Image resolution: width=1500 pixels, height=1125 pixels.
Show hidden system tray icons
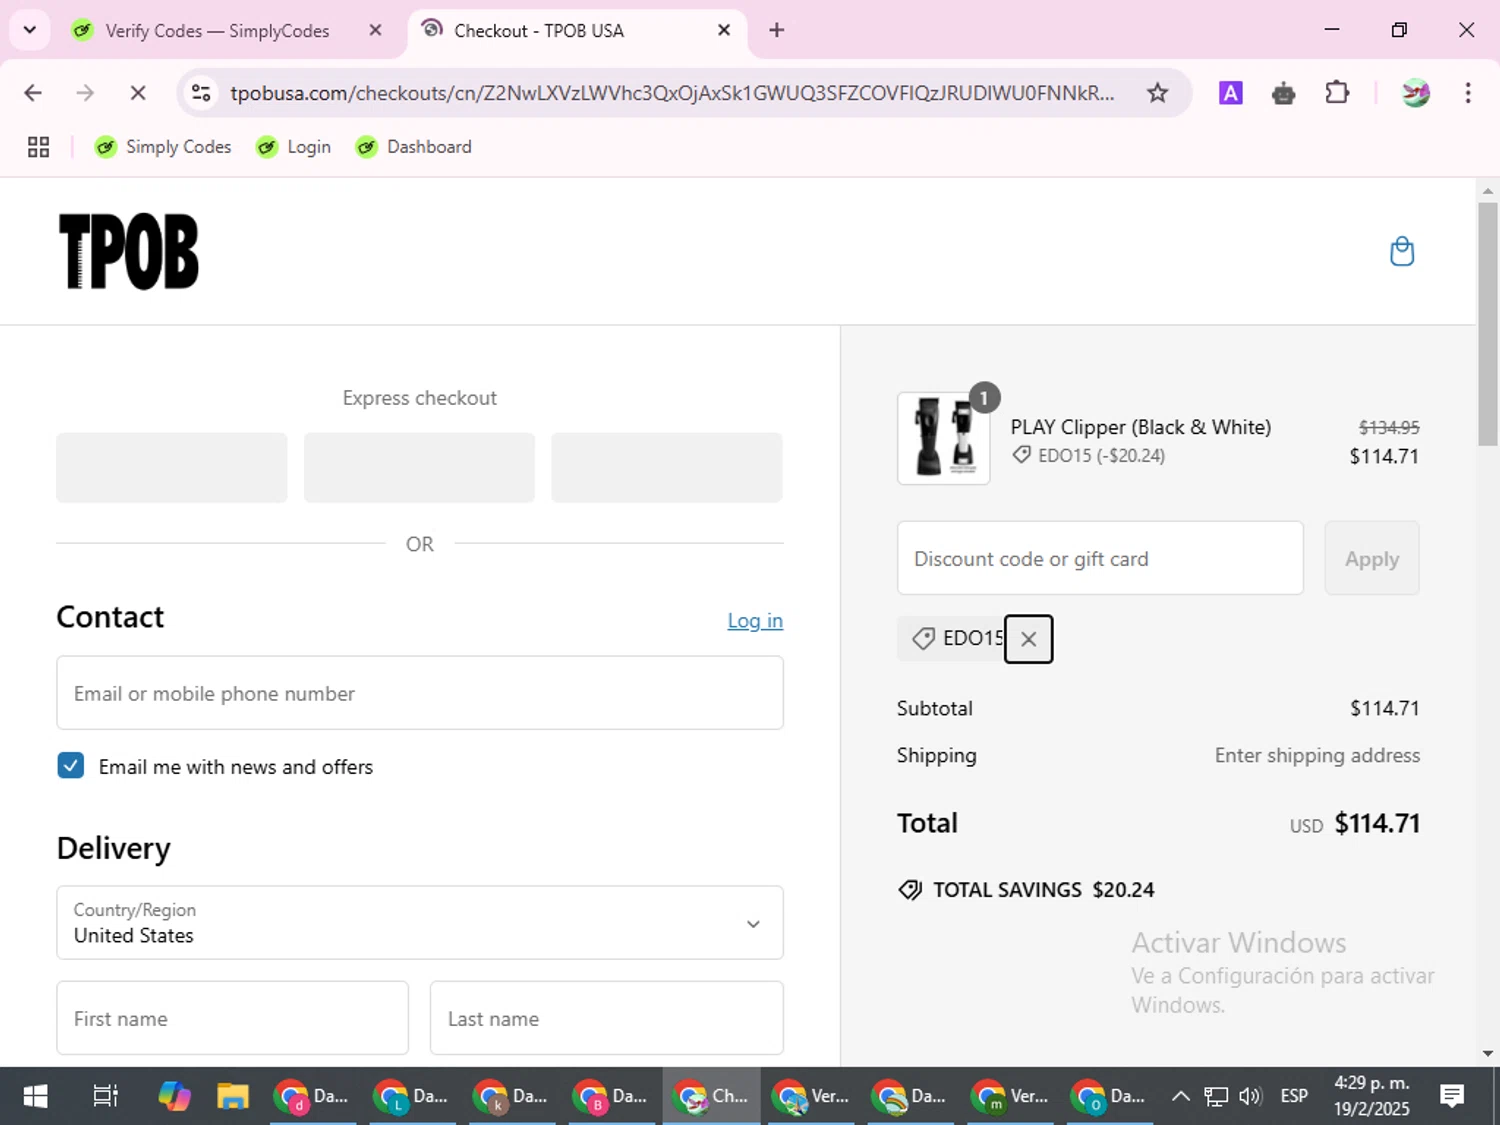coord(1180,1096)
